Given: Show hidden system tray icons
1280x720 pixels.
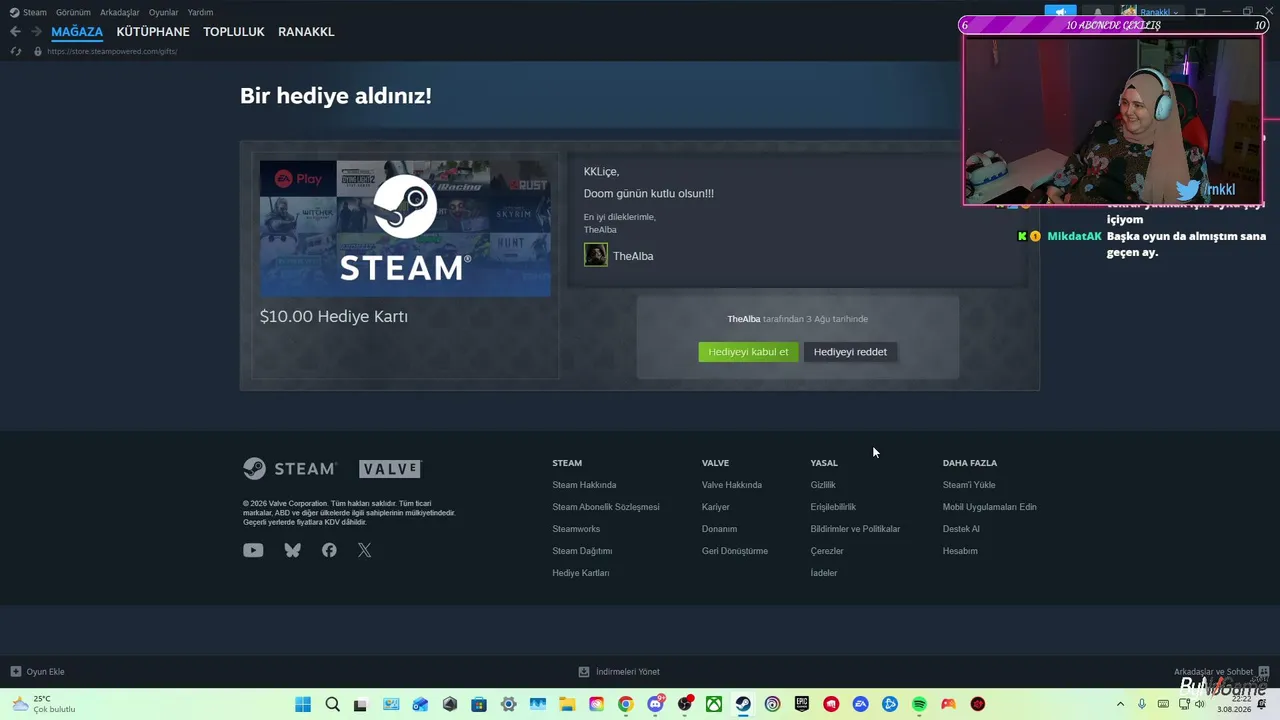Looking at the screenshot, I should [1120, 704].
